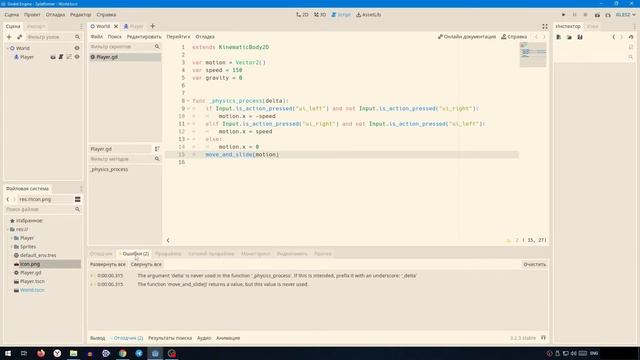Open the Перейти к menu in script editor

[x=178, y=37]
